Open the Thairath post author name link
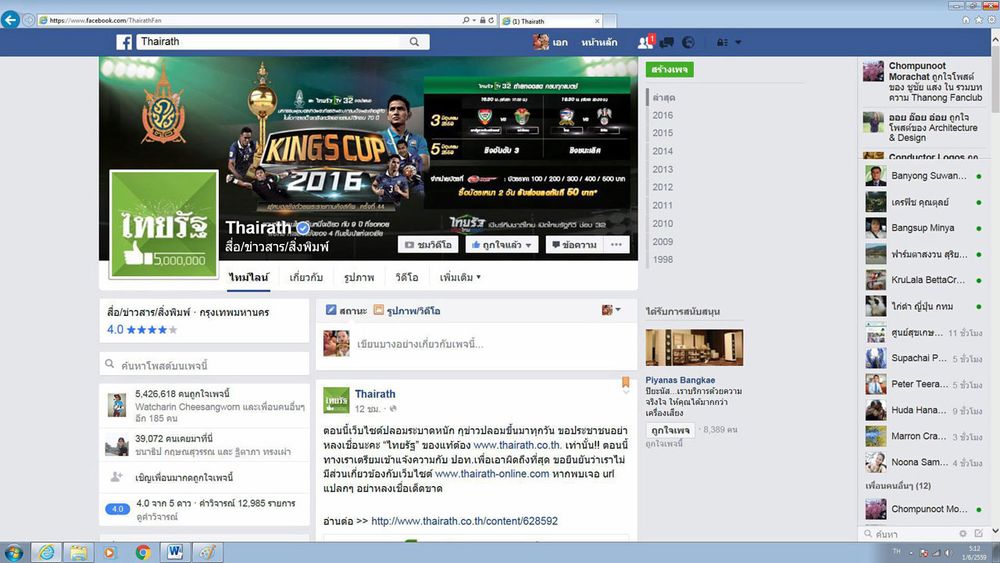1000x563 pixels. (375, 394)
